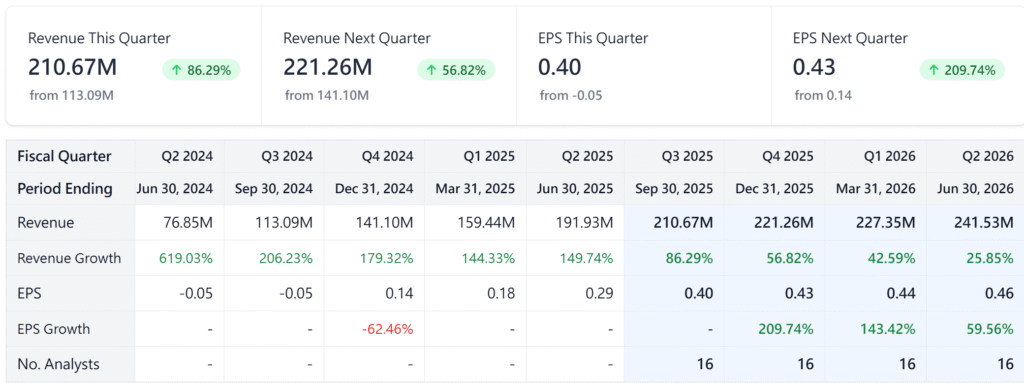Select the Revenue Next Quarter card
This screenshot has height=383, width=1024.
pyautogui.click(x=389, y=66)
